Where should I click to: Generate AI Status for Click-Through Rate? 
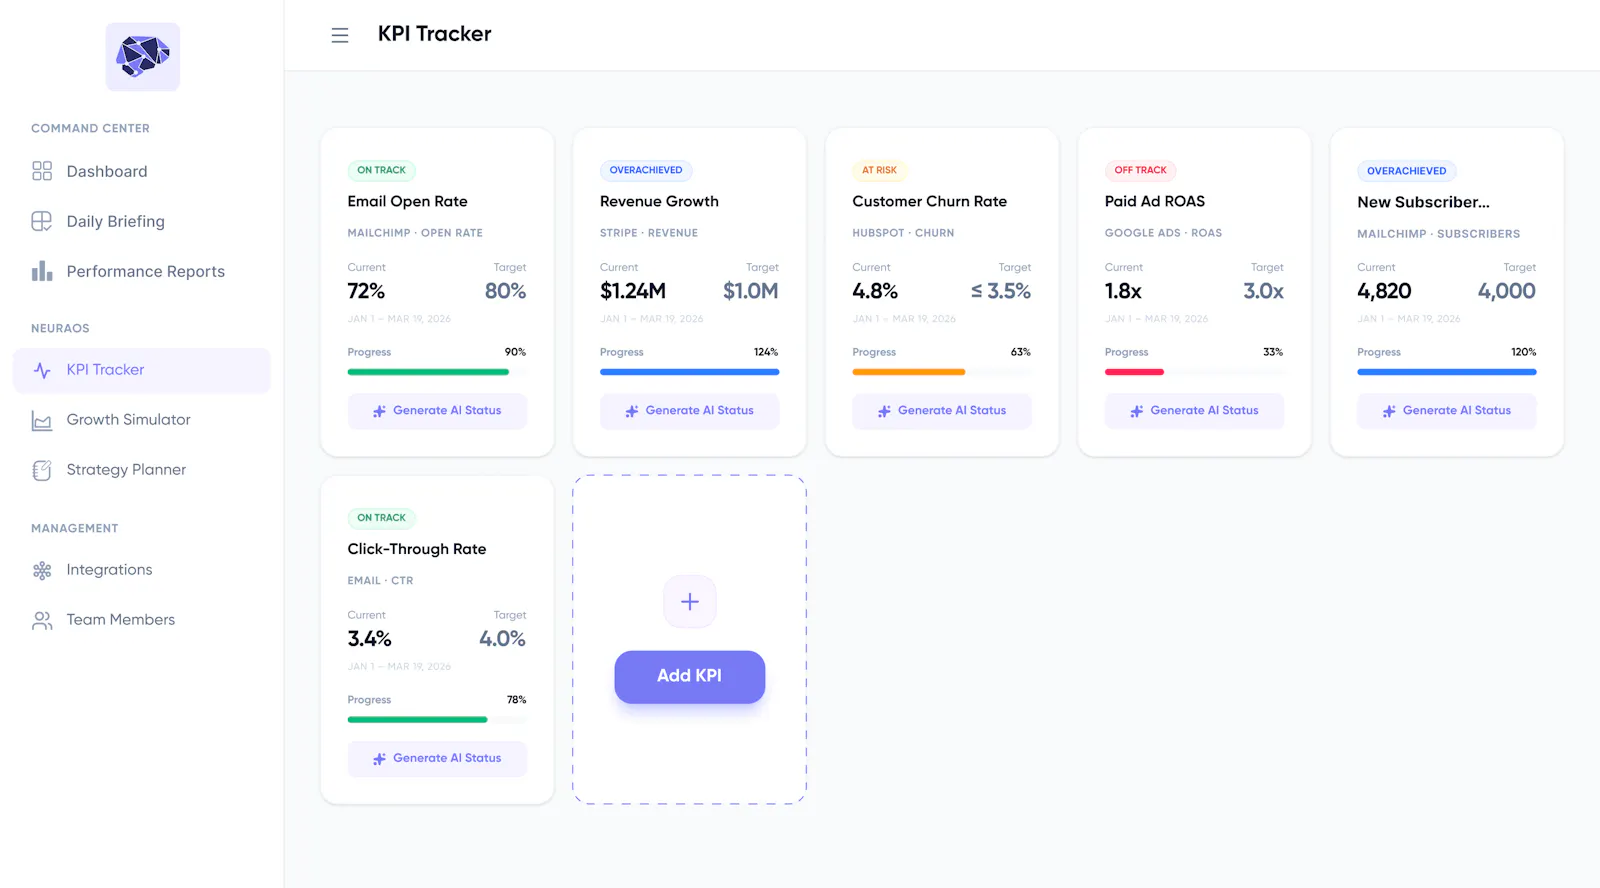tap(437, 759)
